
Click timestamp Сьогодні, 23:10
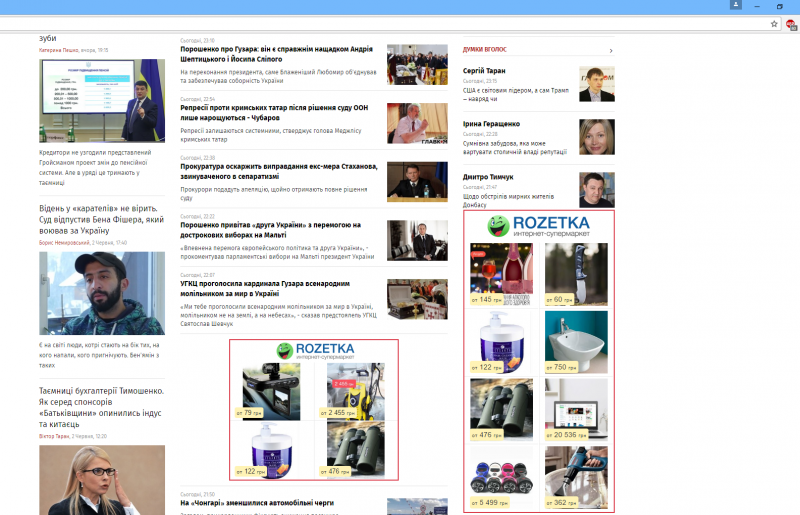point(197,40)
